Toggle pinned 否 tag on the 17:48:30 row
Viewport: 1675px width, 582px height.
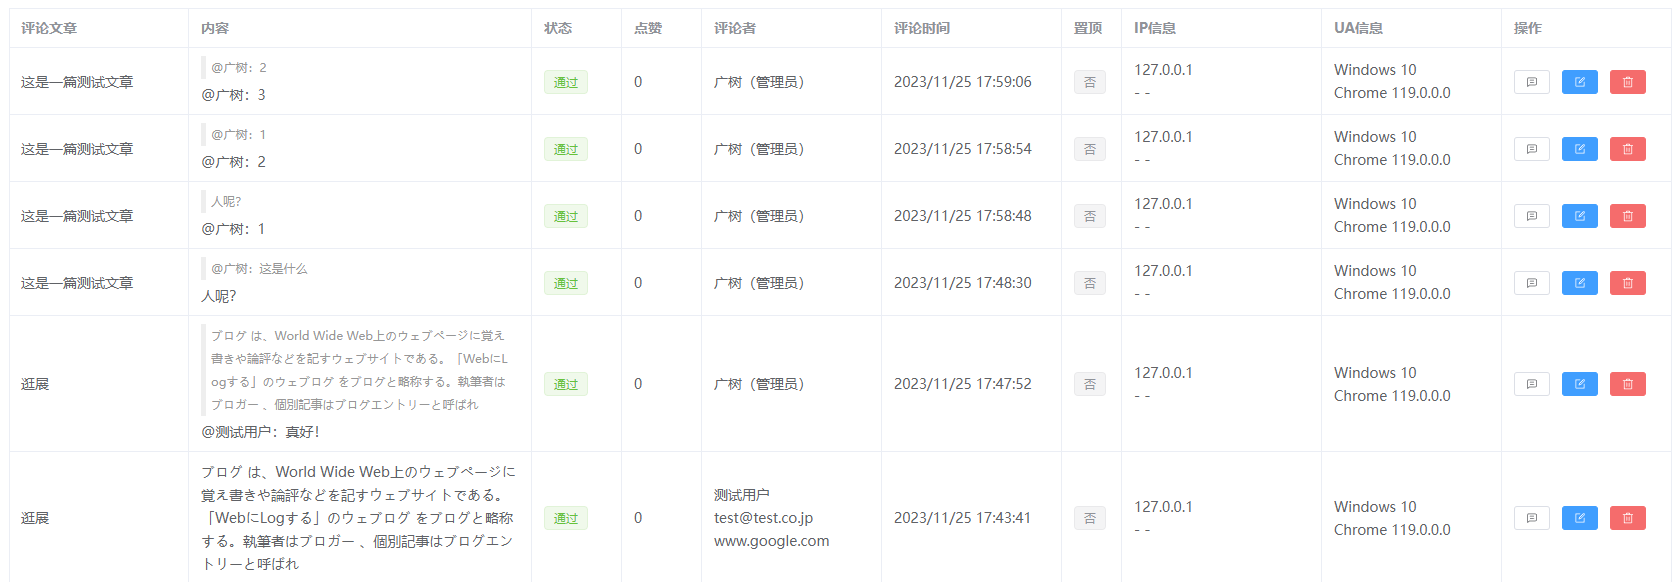[x=1089, y=283]
